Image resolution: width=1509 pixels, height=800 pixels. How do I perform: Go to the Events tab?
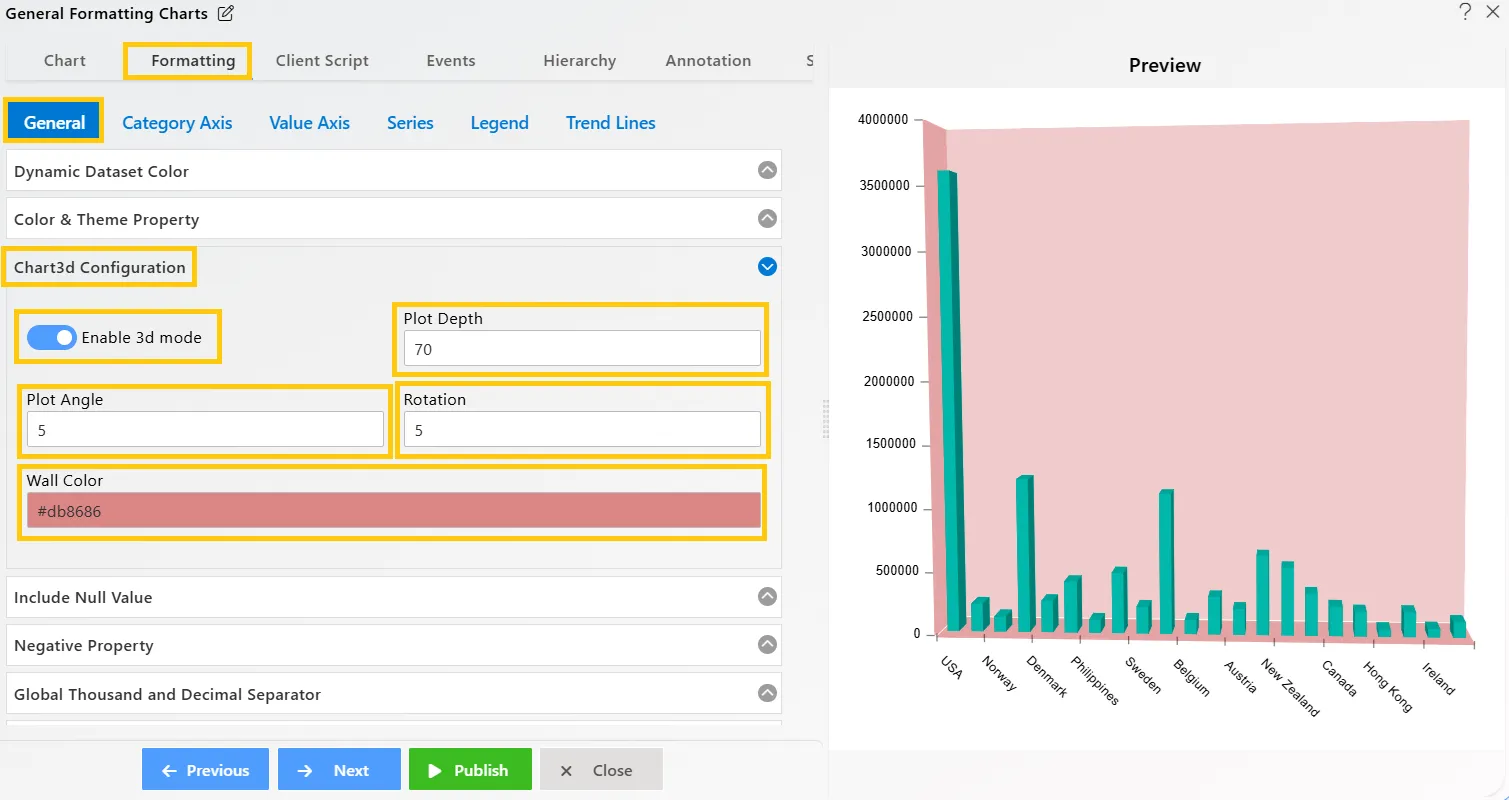coord(451,61)
